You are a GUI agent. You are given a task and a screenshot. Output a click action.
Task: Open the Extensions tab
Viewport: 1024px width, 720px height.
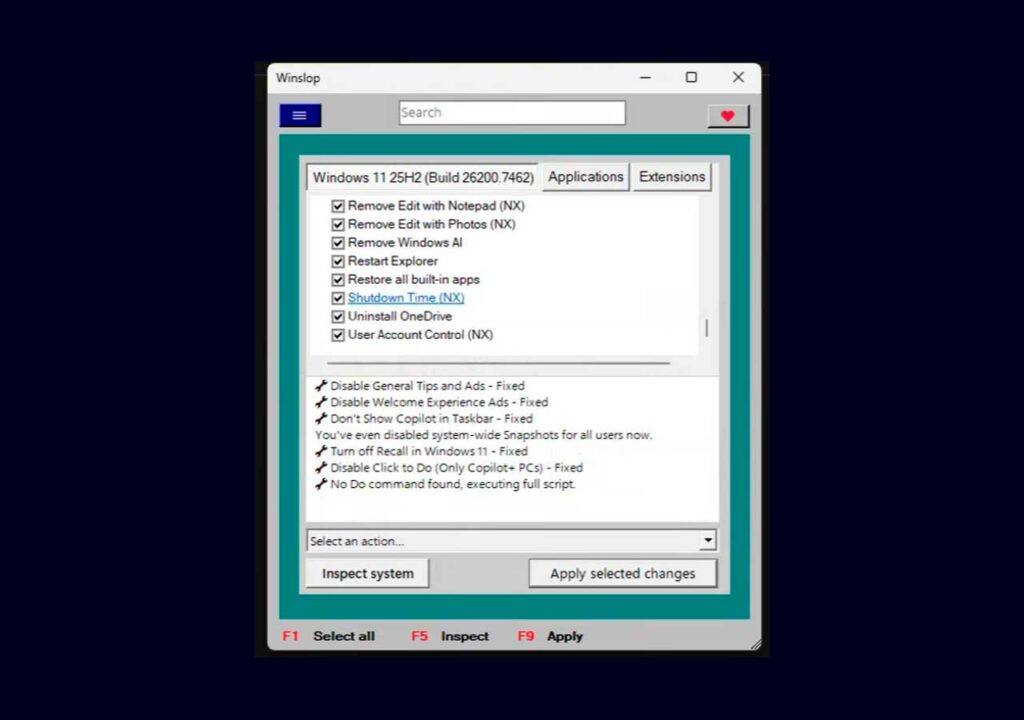(671, 177)
